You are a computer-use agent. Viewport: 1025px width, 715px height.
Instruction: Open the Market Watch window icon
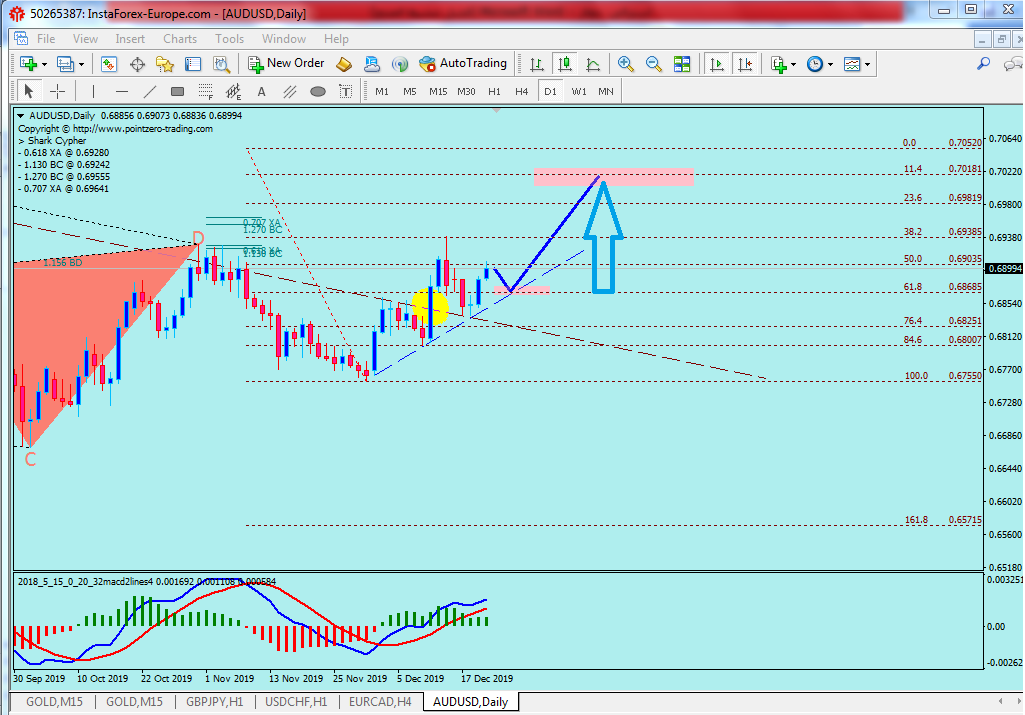point(110,64)
